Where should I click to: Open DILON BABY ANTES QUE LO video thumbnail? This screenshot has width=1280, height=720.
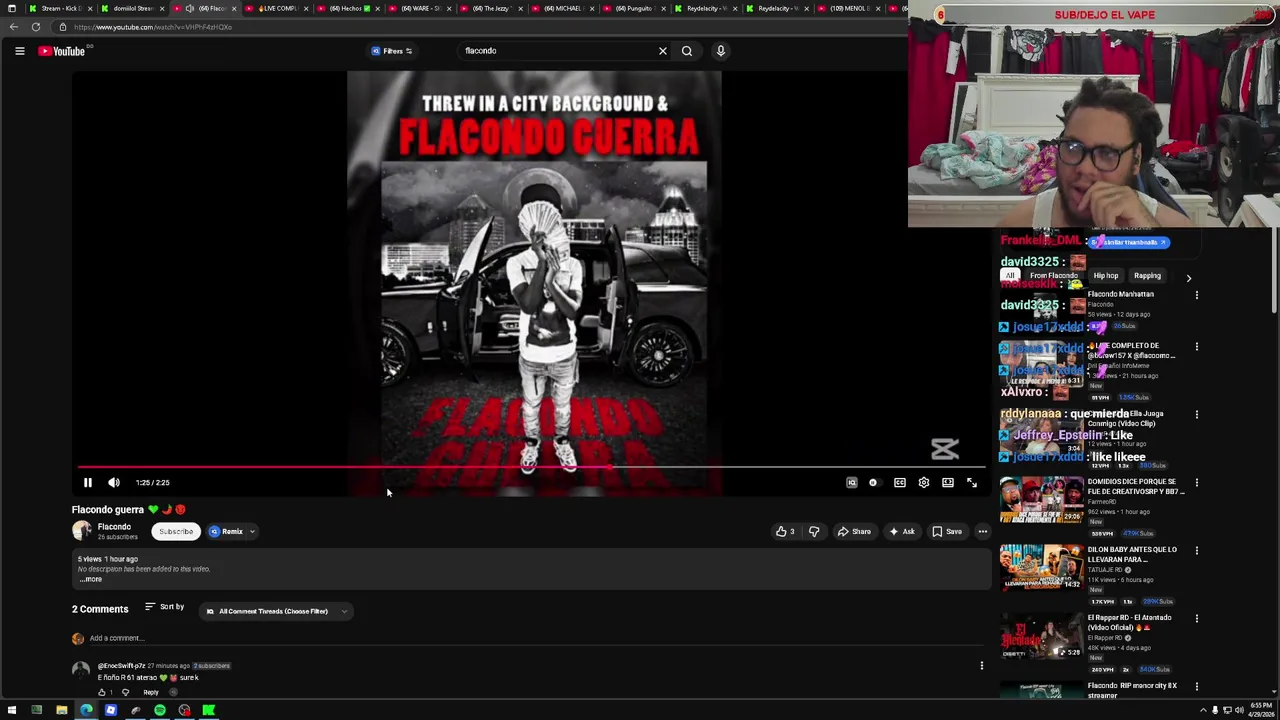pyautogui.click(x=1041, y=568)
